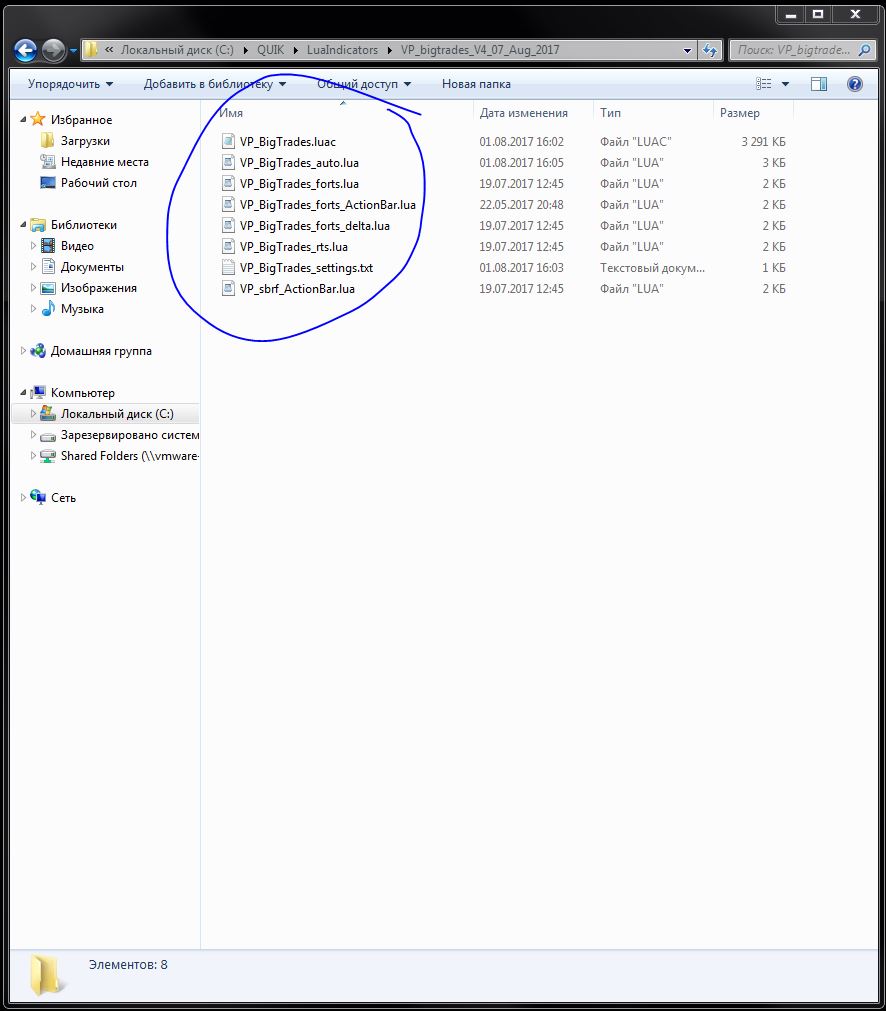Click the change view icon in toolbar
Image resolution: width=886 pixels, height=1011 pixels.
coord(765,84)
